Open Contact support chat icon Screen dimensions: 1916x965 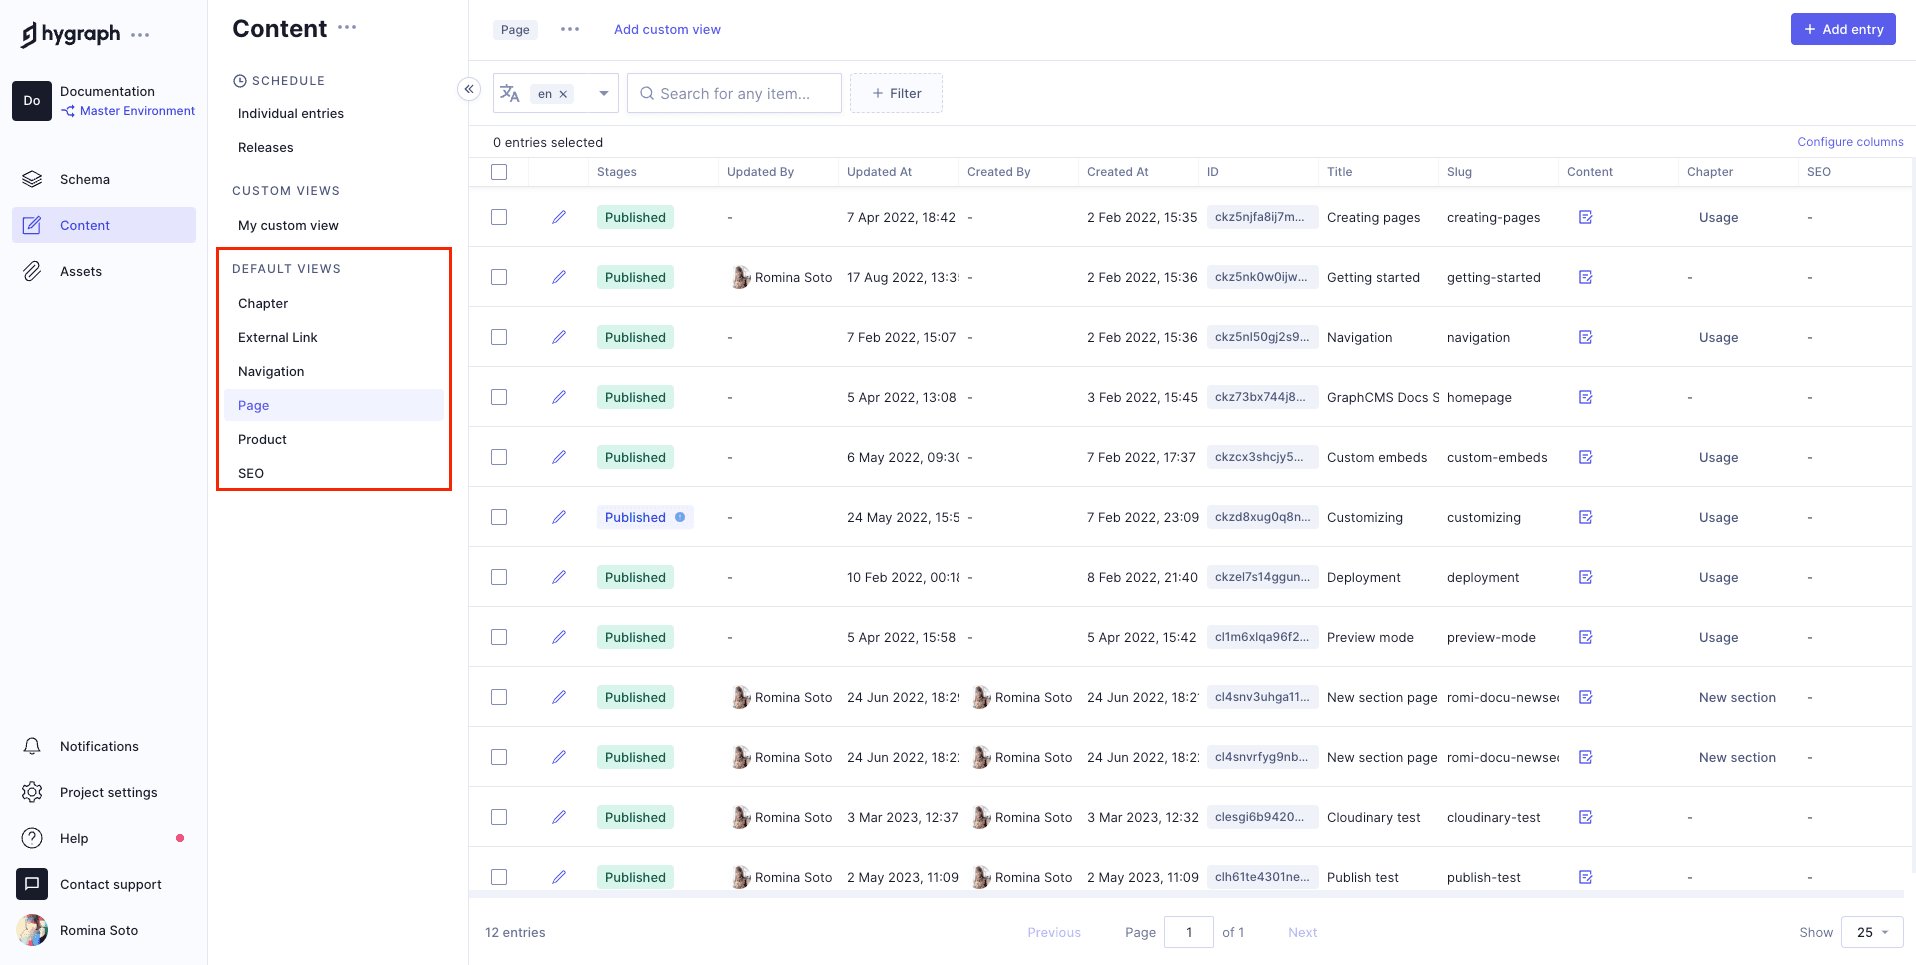(31, 884)
